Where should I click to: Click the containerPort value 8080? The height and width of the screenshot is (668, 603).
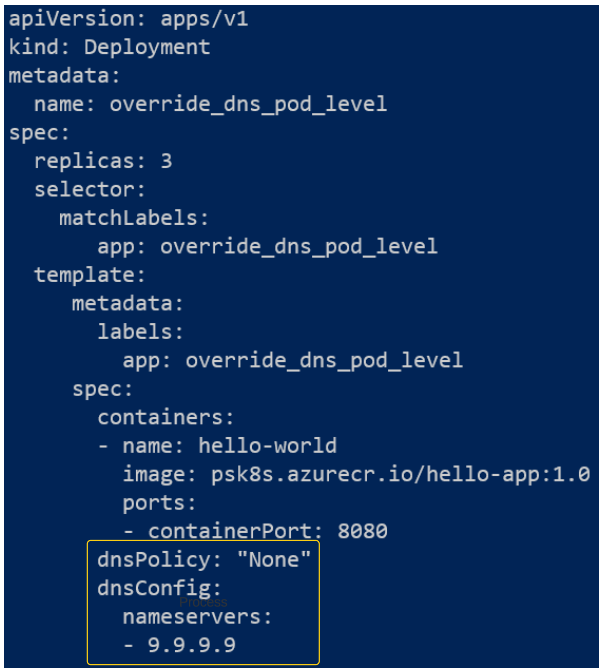[362, 530]
